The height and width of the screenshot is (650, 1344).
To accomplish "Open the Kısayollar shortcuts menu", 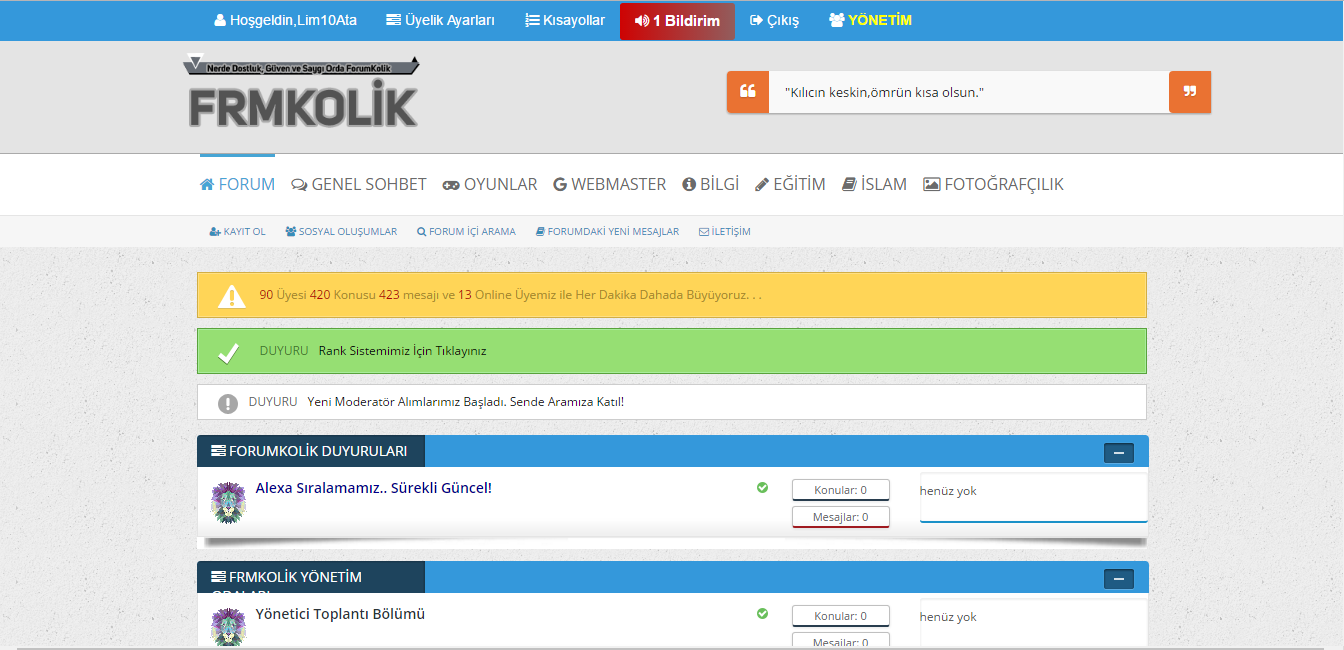I will click(565, 20).
